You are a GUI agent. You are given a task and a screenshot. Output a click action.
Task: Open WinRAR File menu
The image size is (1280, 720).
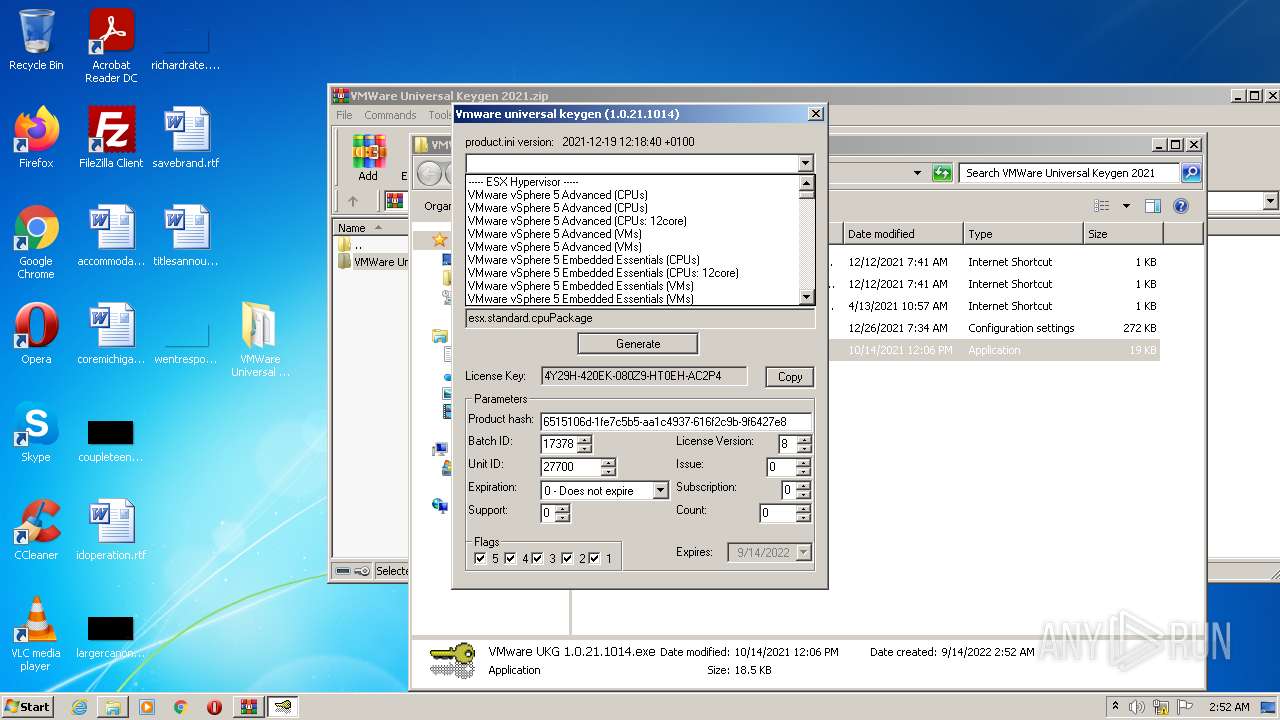coord(344,115)
